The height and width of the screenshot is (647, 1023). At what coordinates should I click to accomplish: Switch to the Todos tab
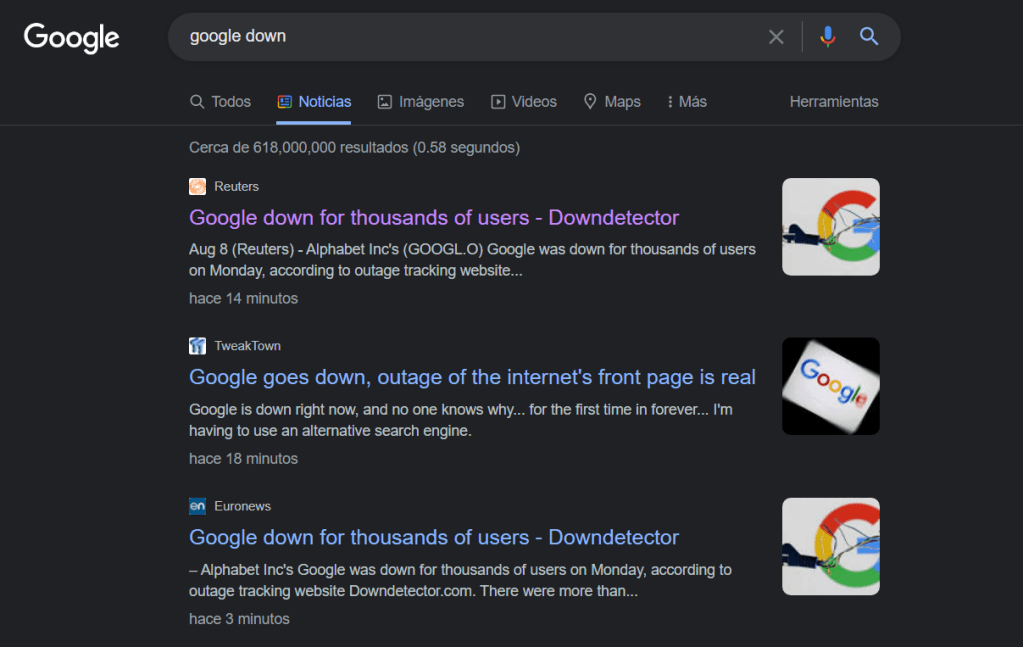pos(220,102)
